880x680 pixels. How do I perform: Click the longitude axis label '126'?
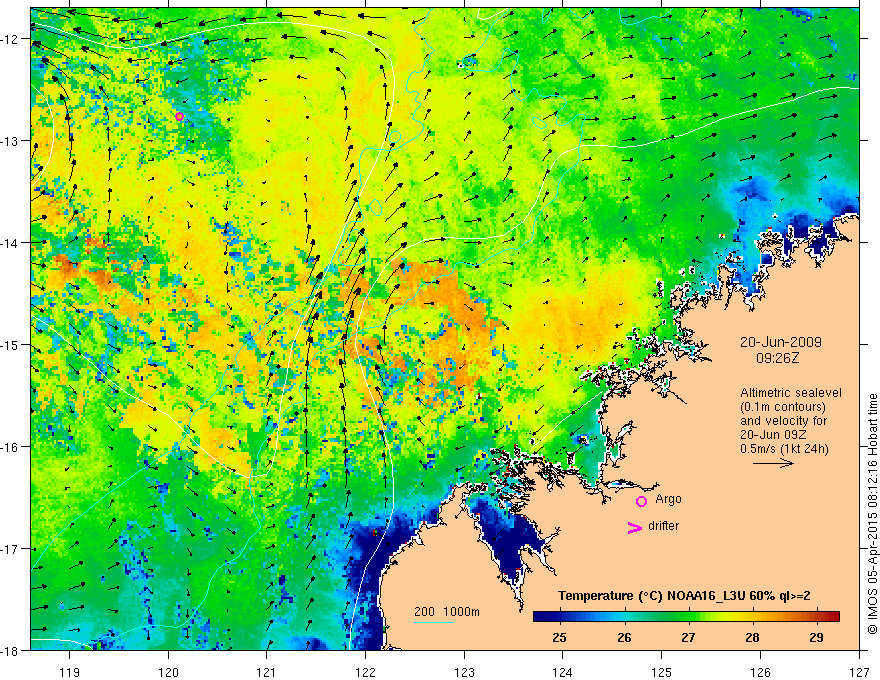tap(760, 672)
